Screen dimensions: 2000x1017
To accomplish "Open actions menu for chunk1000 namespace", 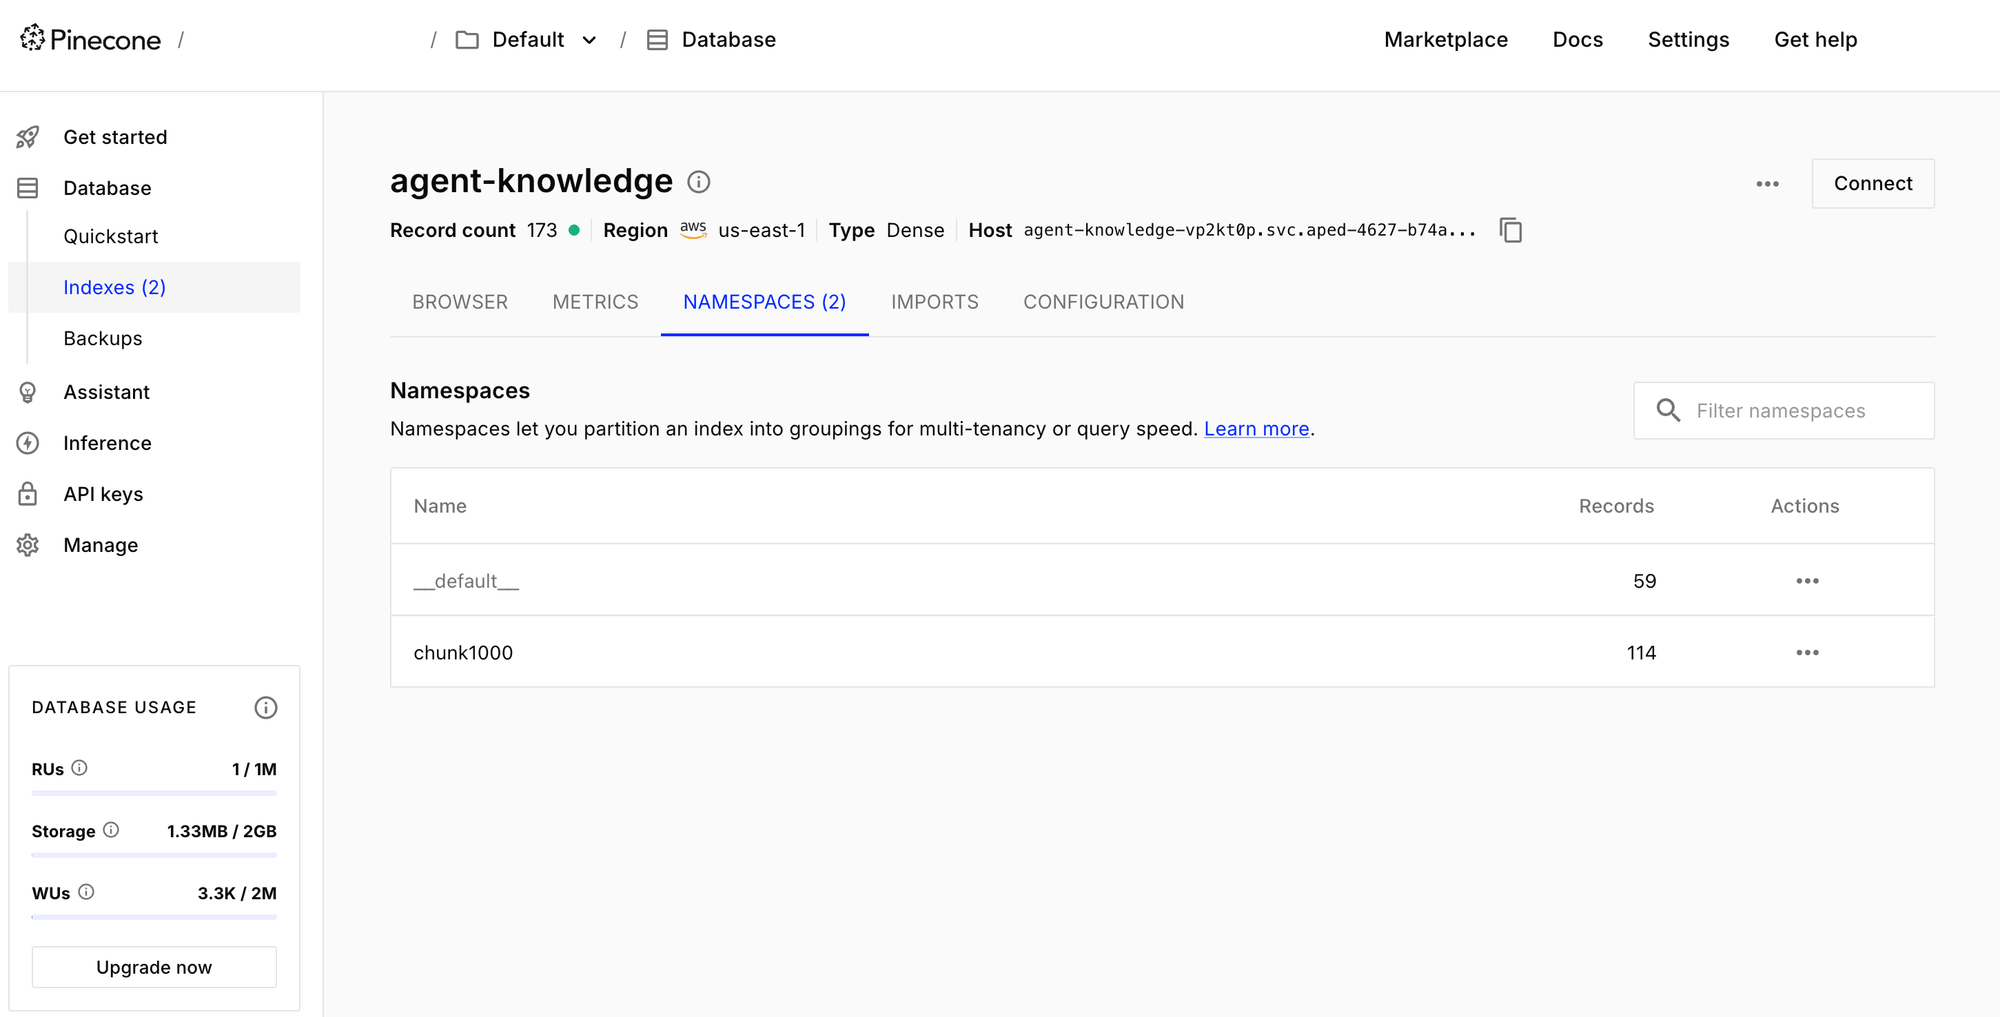I will [x=1807, y=653].
